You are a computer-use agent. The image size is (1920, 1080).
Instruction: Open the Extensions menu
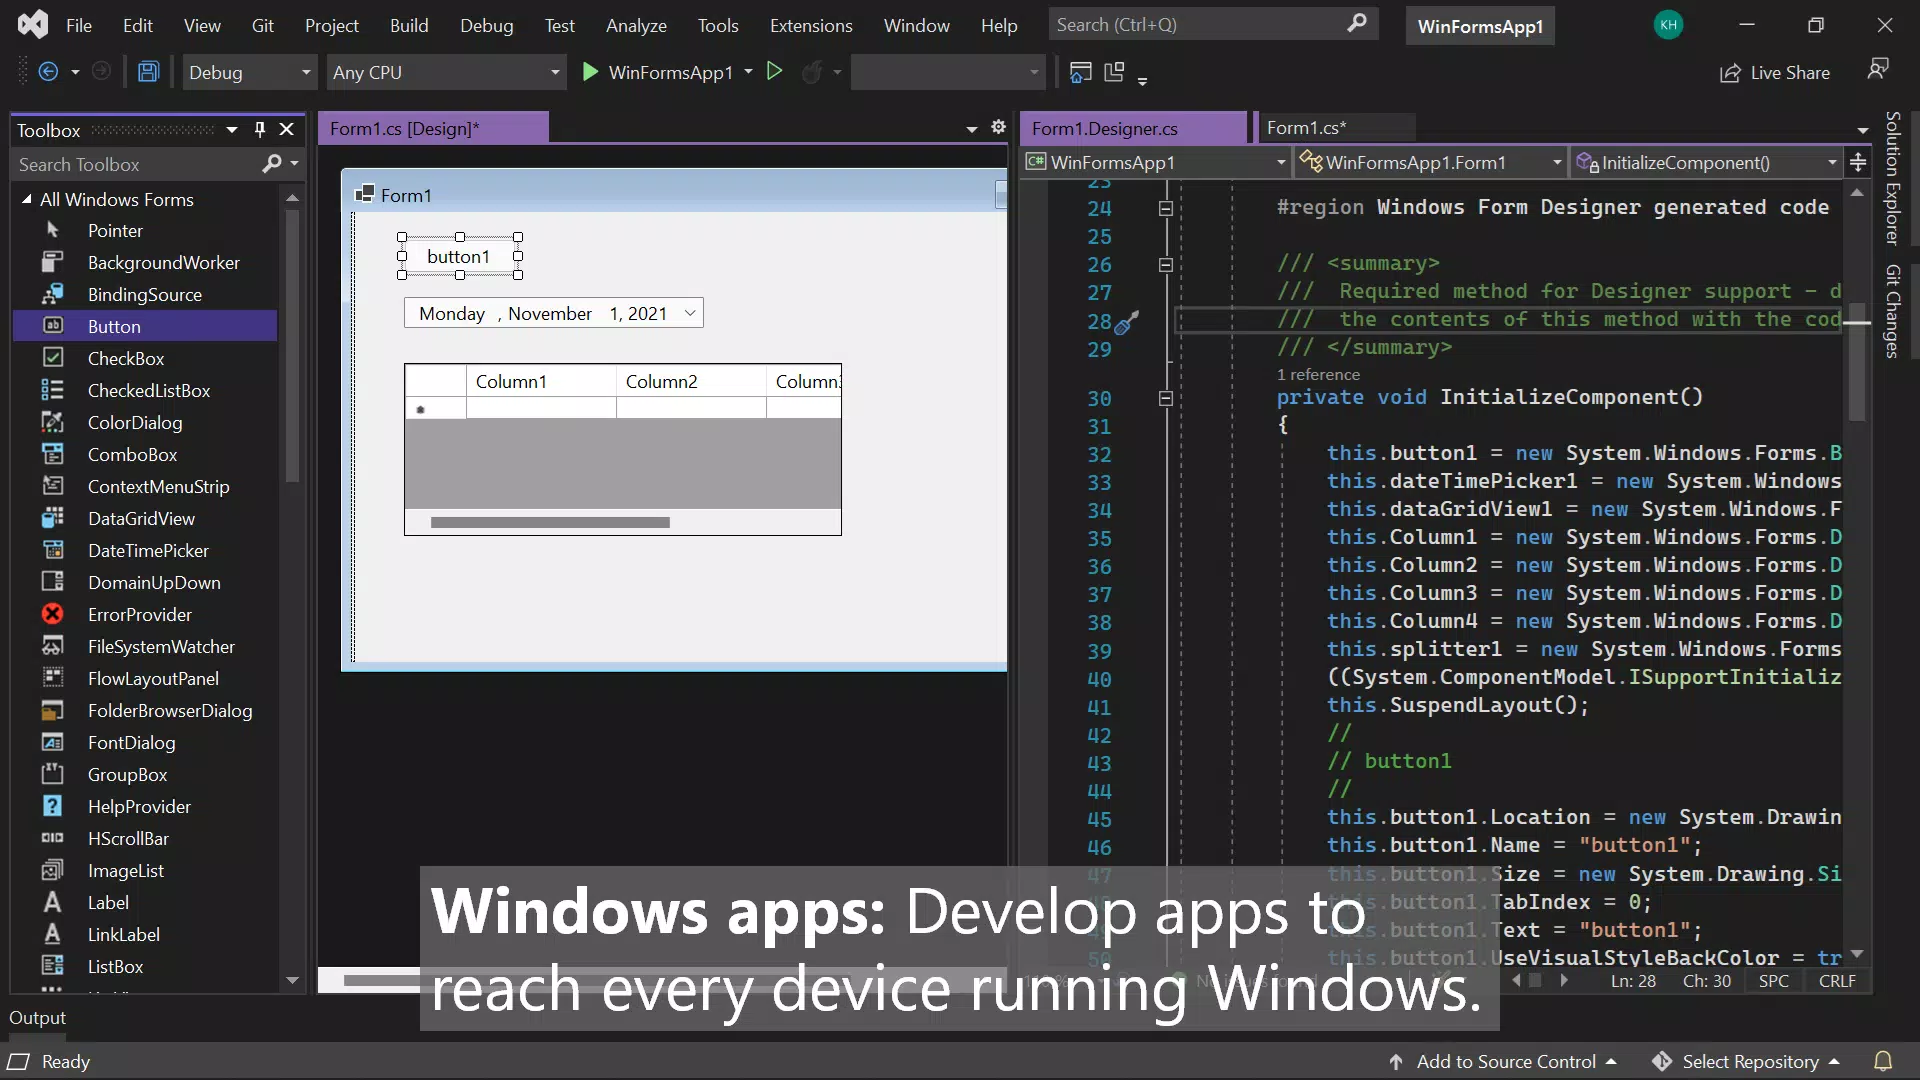click(x=811, y=25)
